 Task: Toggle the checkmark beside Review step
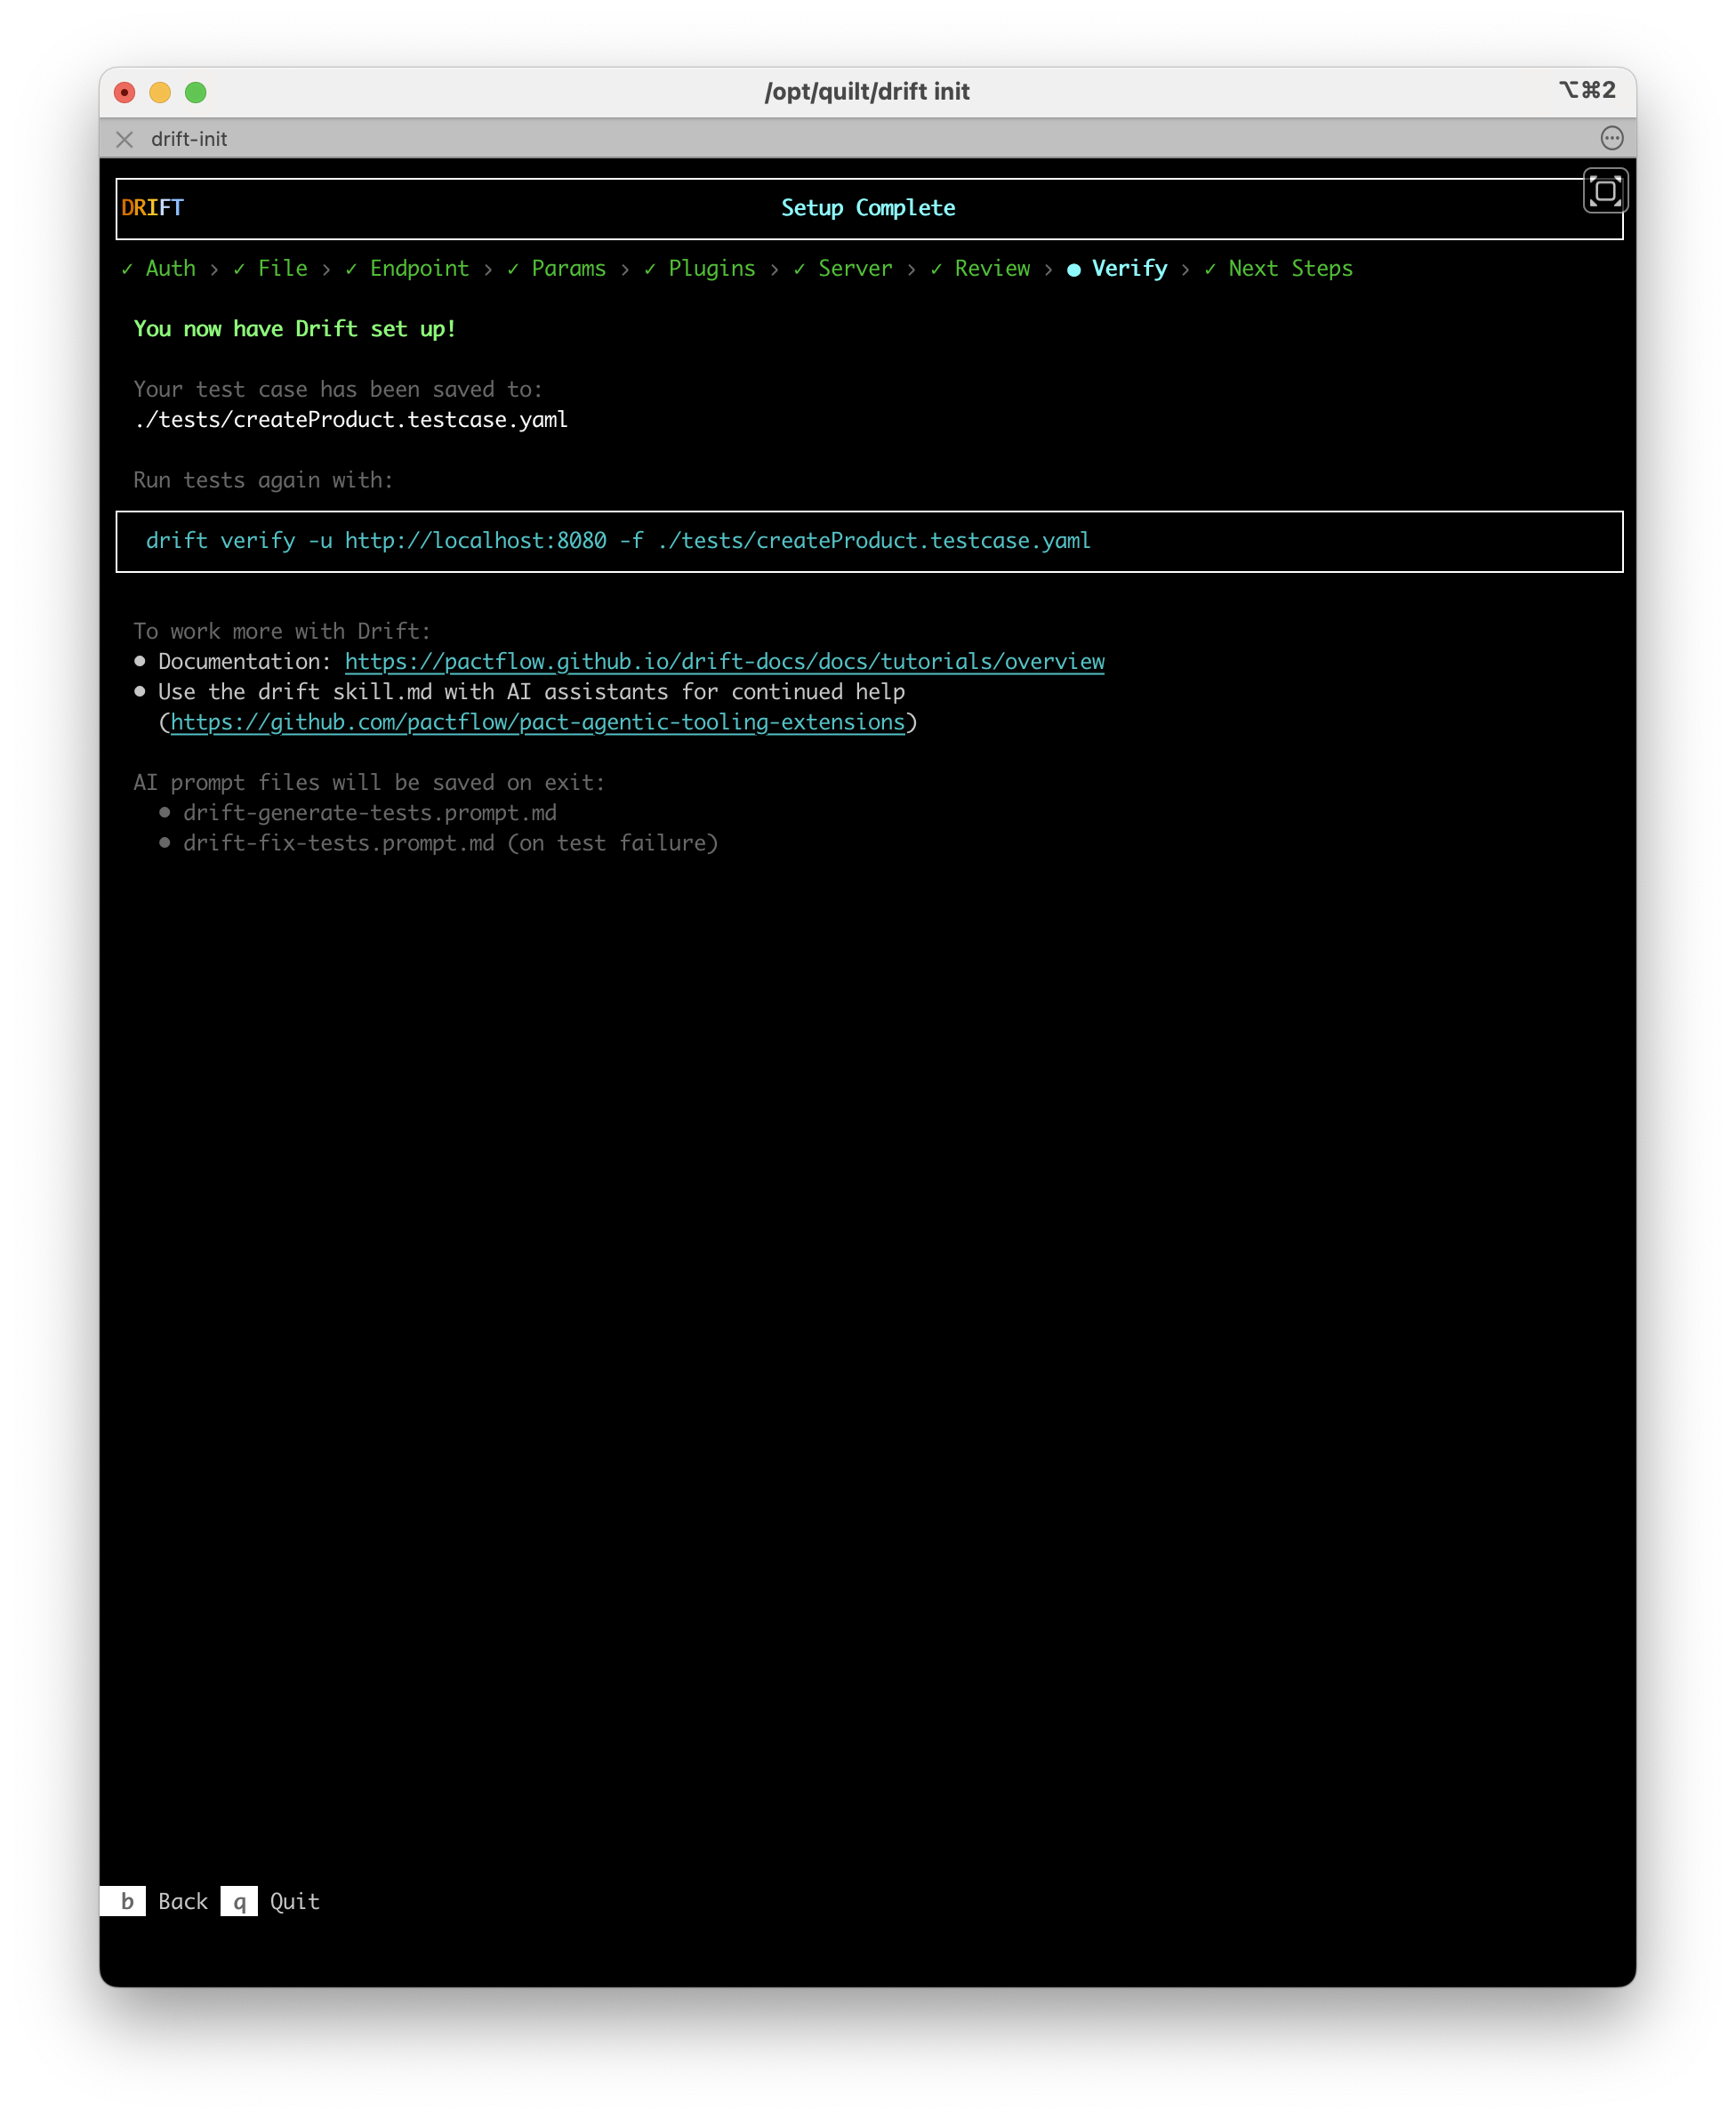(x=935, y=269)
